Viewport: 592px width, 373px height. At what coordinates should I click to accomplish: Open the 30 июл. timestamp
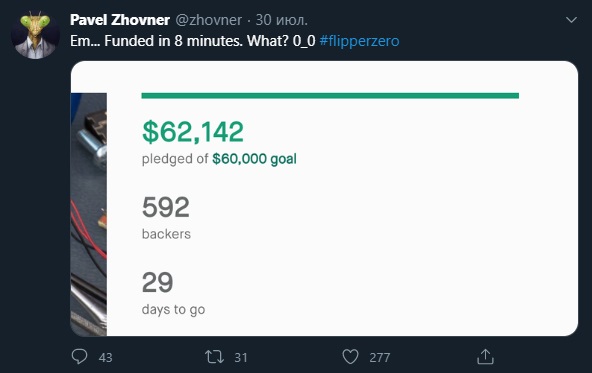click(282, 20)
